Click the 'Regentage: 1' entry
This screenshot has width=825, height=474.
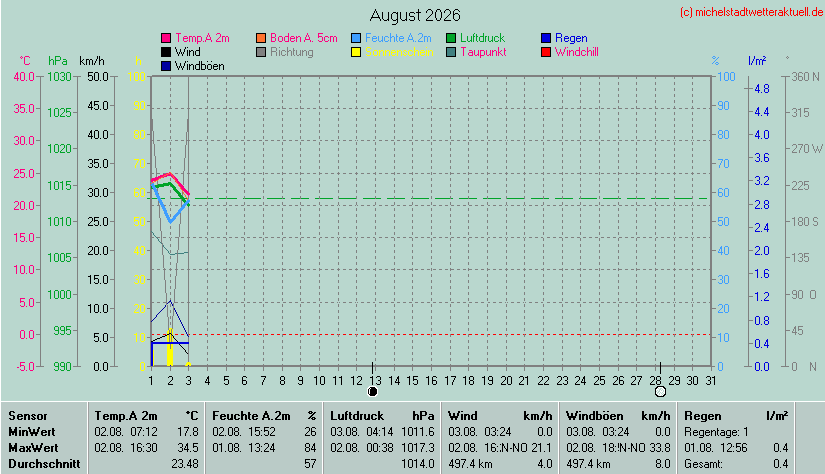(716, 432)
